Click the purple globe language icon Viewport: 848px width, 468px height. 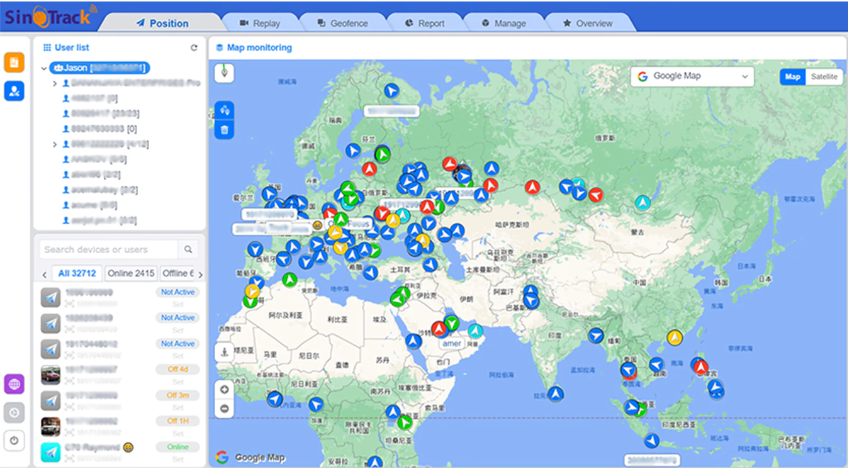[x=14, y=384]
